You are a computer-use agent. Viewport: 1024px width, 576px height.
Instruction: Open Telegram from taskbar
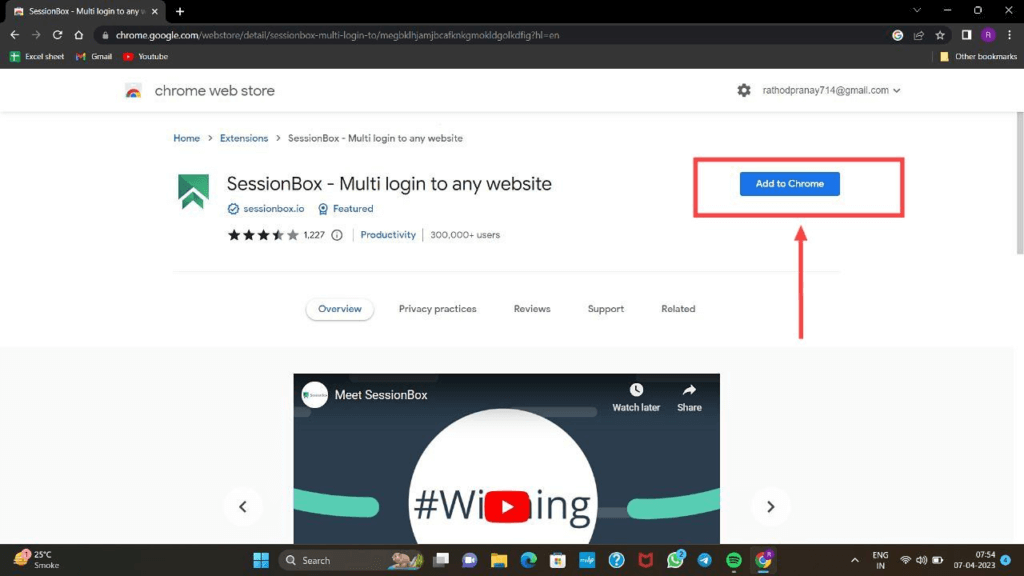pos(705,560)
